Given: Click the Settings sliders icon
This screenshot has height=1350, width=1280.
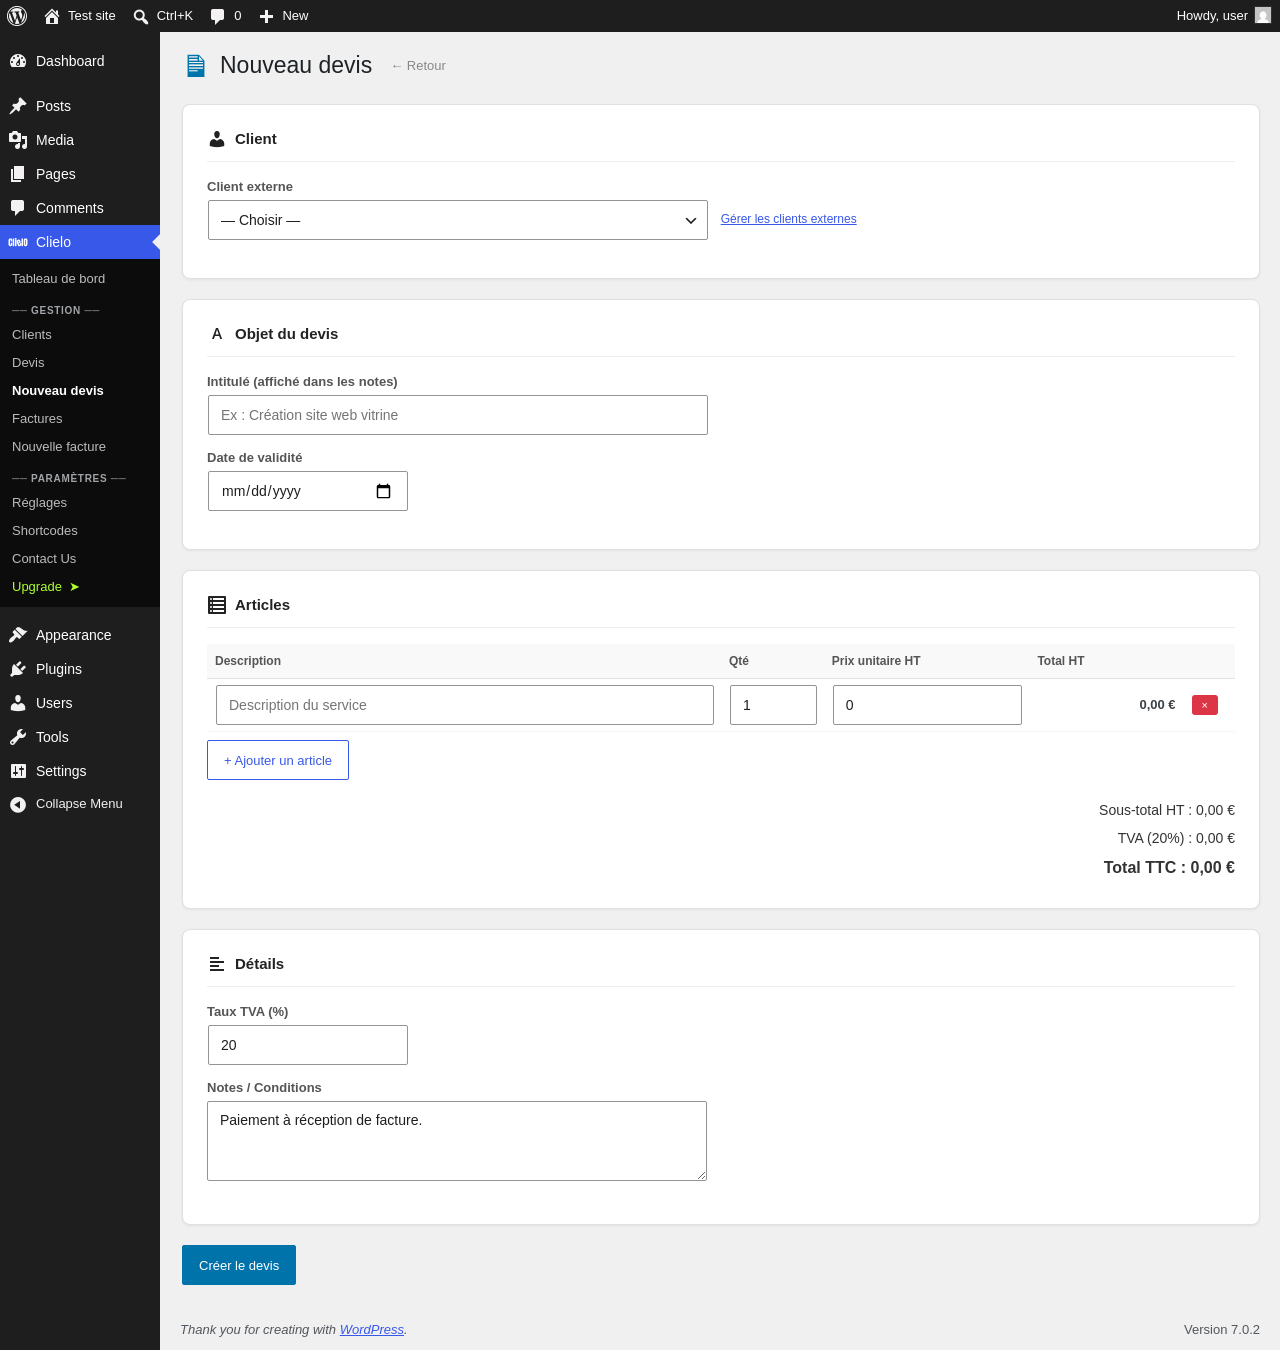Looking at the screenshot, I should pos(18,771).
